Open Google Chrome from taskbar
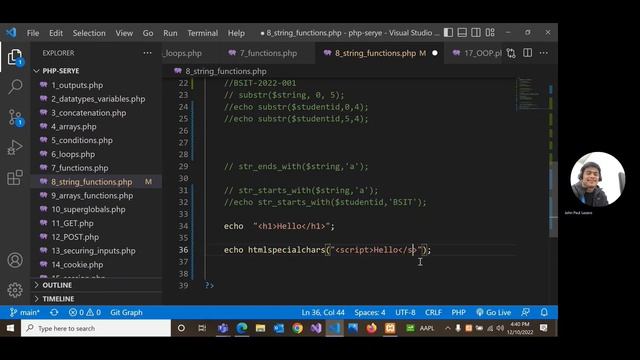Screen dimensions: 640x360 click(x=298, y=328)
